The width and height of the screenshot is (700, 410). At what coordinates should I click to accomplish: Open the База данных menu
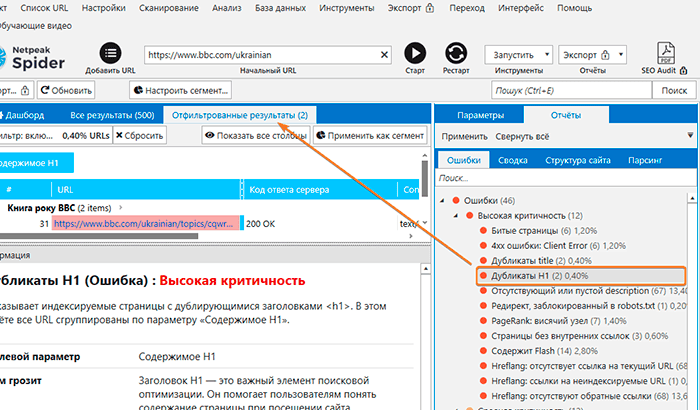click(280, 8)
